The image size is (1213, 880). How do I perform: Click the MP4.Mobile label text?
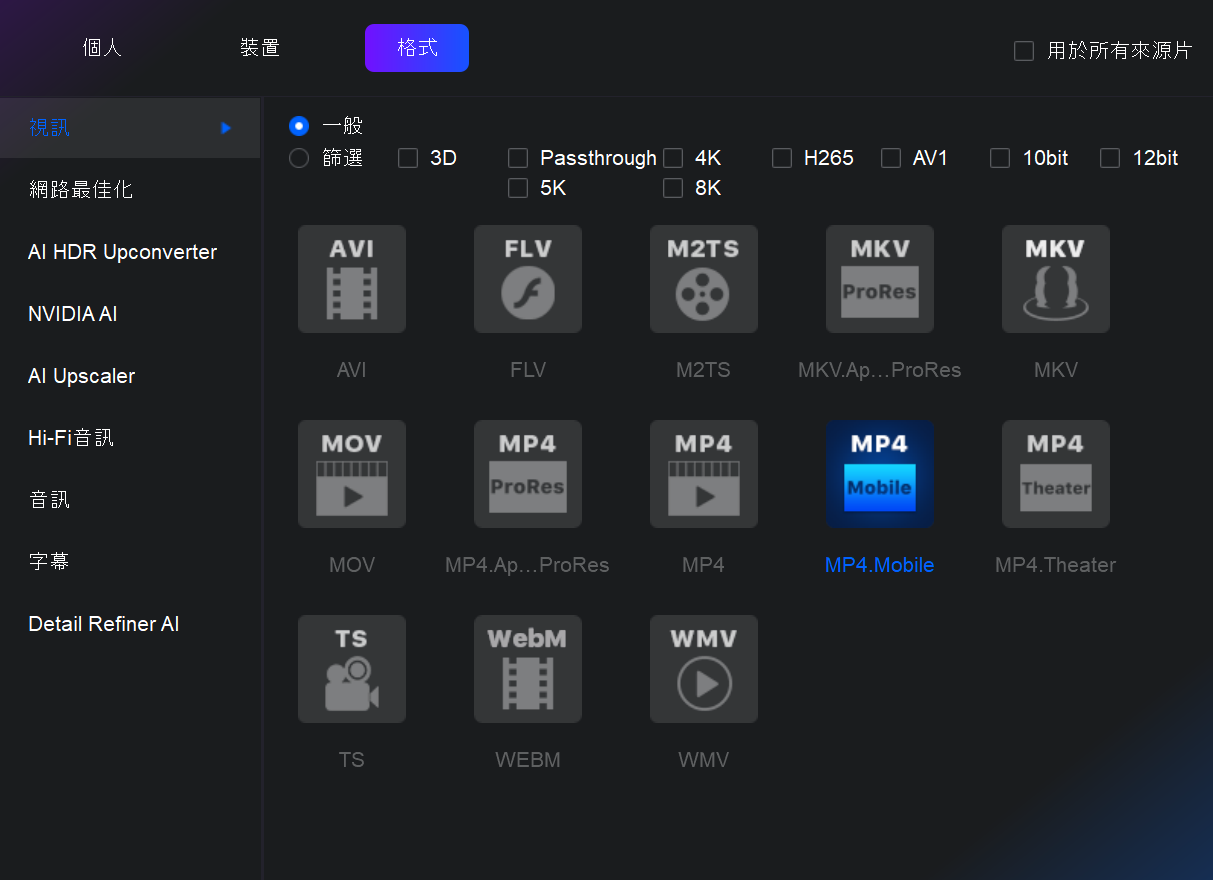(x=880, y=565)
